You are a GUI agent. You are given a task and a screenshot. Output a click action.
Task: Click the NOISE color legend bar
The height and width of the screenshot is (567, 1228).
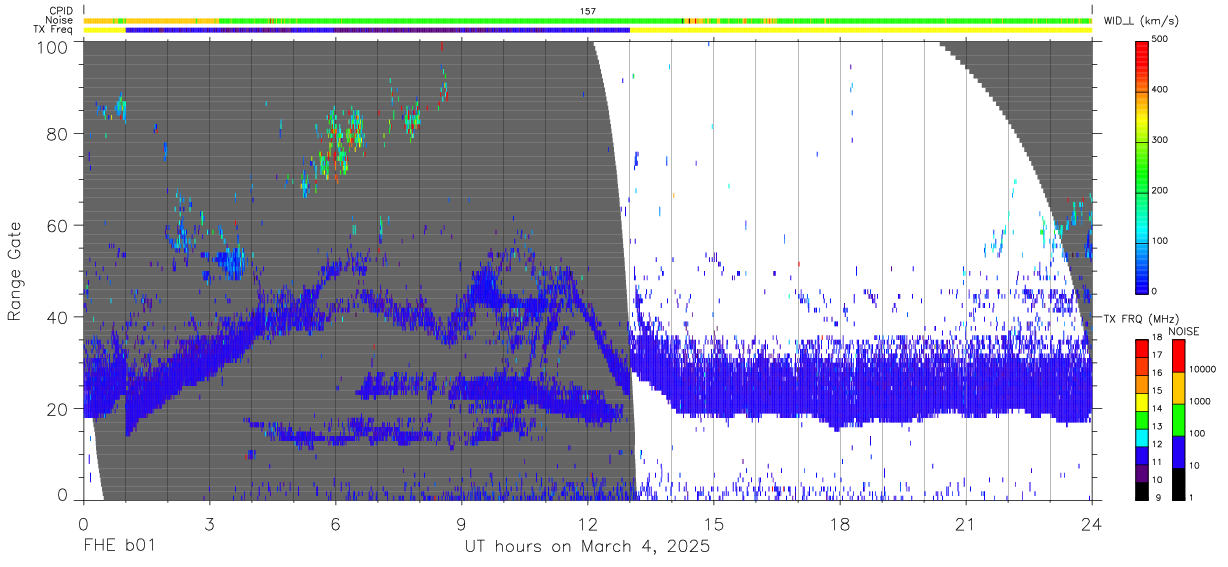(1177, 419)
